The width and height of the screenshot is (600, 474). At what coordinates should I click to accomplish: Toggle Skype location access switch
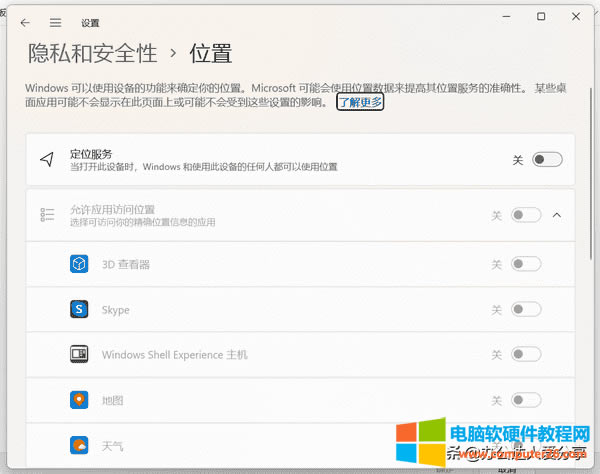pos(526,310)
